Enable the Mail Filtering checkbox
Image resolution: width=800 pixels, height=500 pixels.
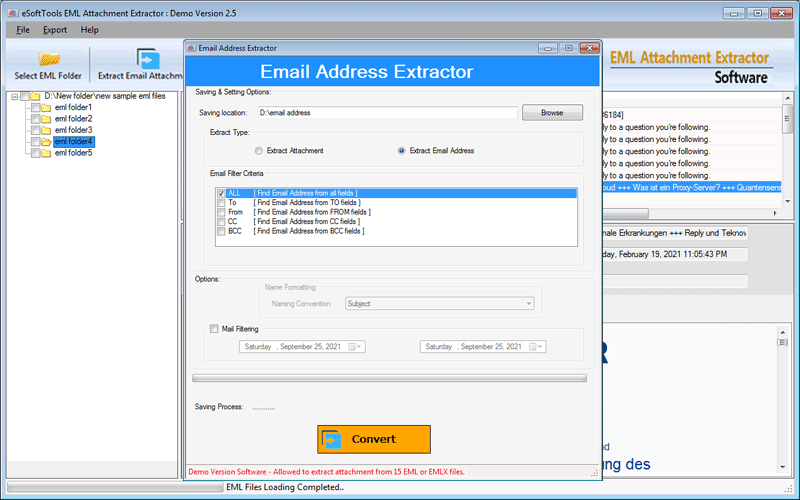tap(214, 329)
